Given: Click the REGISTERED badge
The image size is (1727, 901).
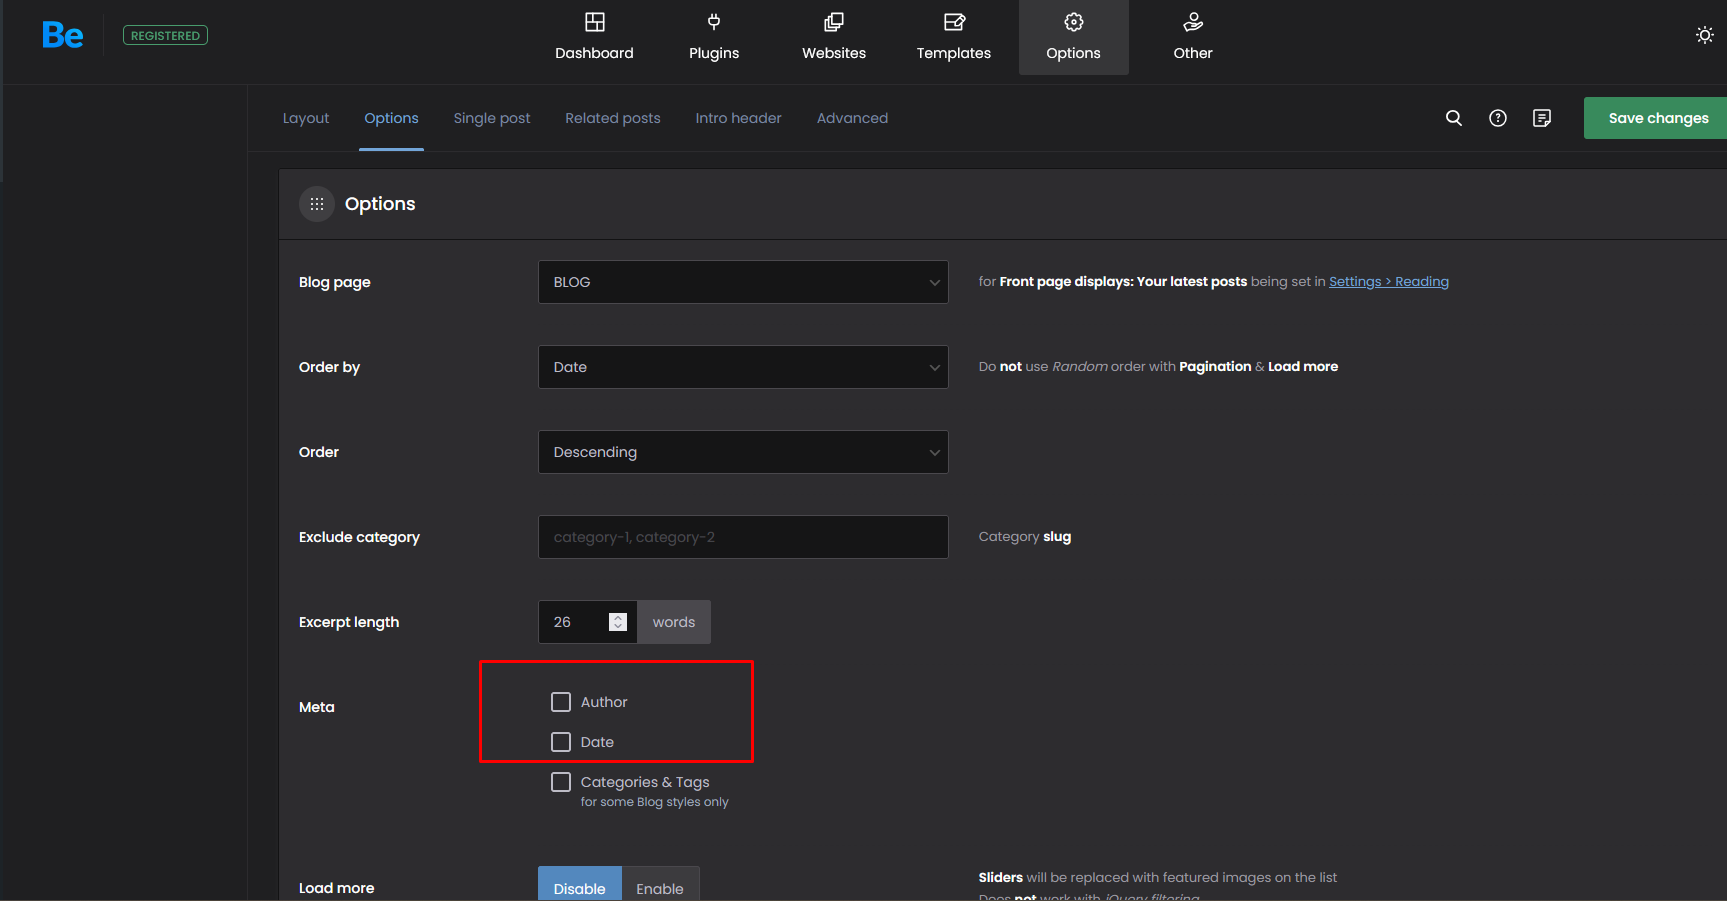Looking at the screenshot, I should click(x=165, y=35).
